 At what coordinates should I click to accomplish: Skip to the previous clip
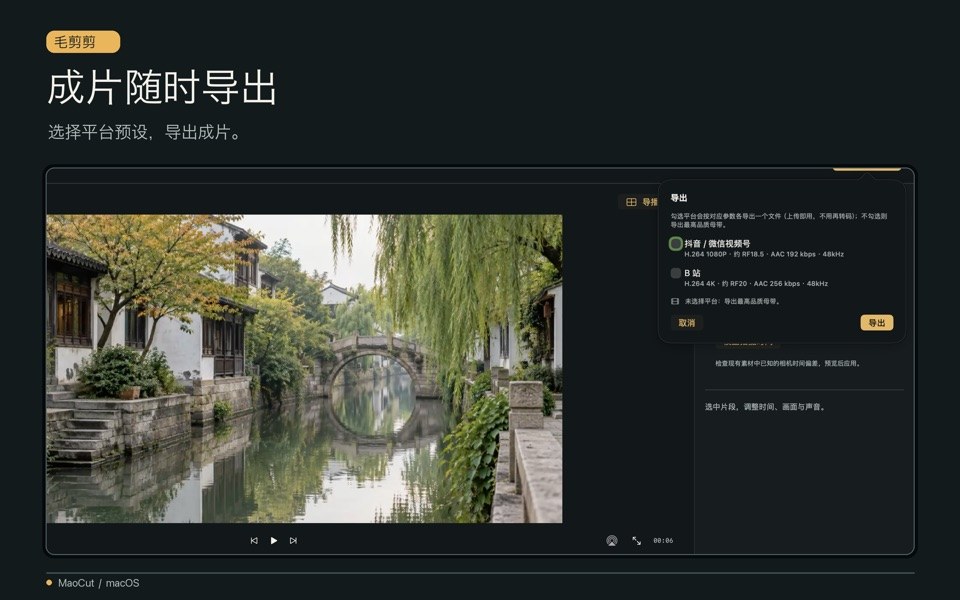tap(254, 541)
